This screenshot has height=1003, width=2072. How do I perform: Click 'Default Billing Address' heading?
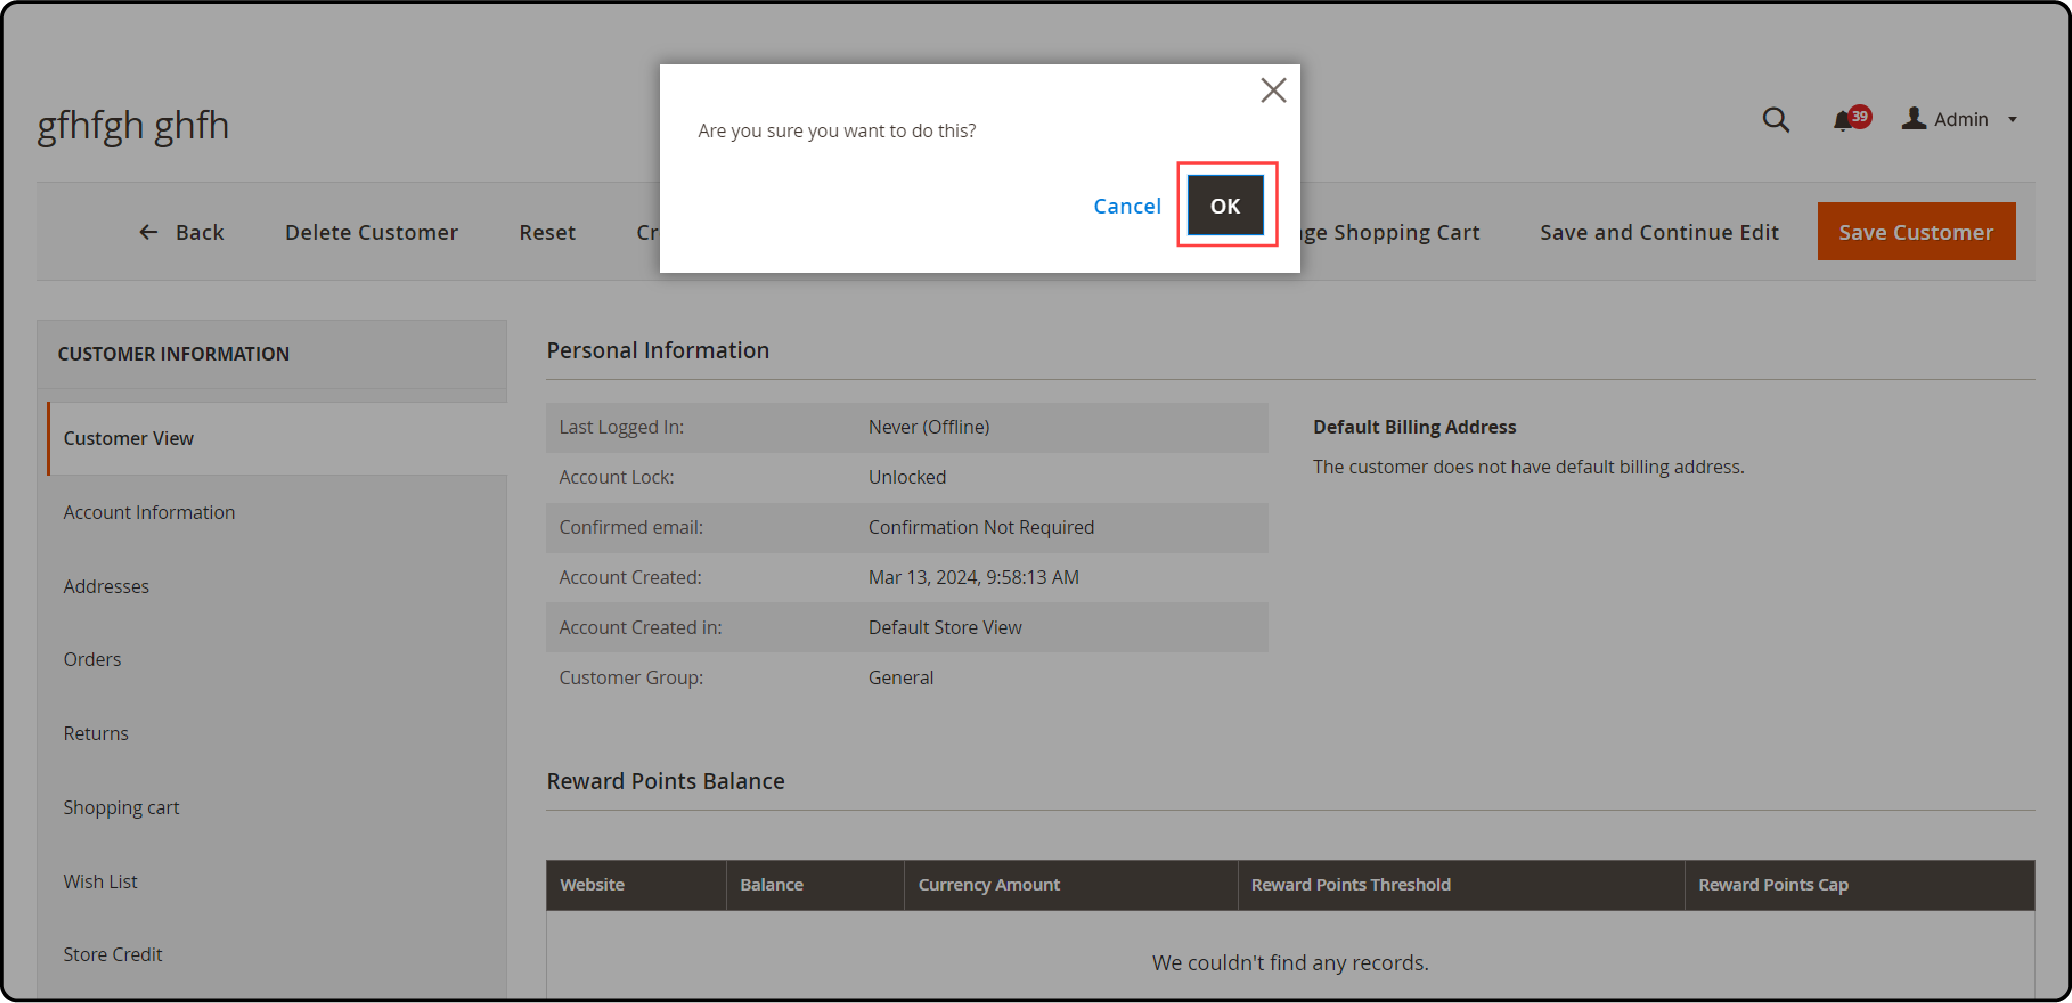(x=1414, y=427)
